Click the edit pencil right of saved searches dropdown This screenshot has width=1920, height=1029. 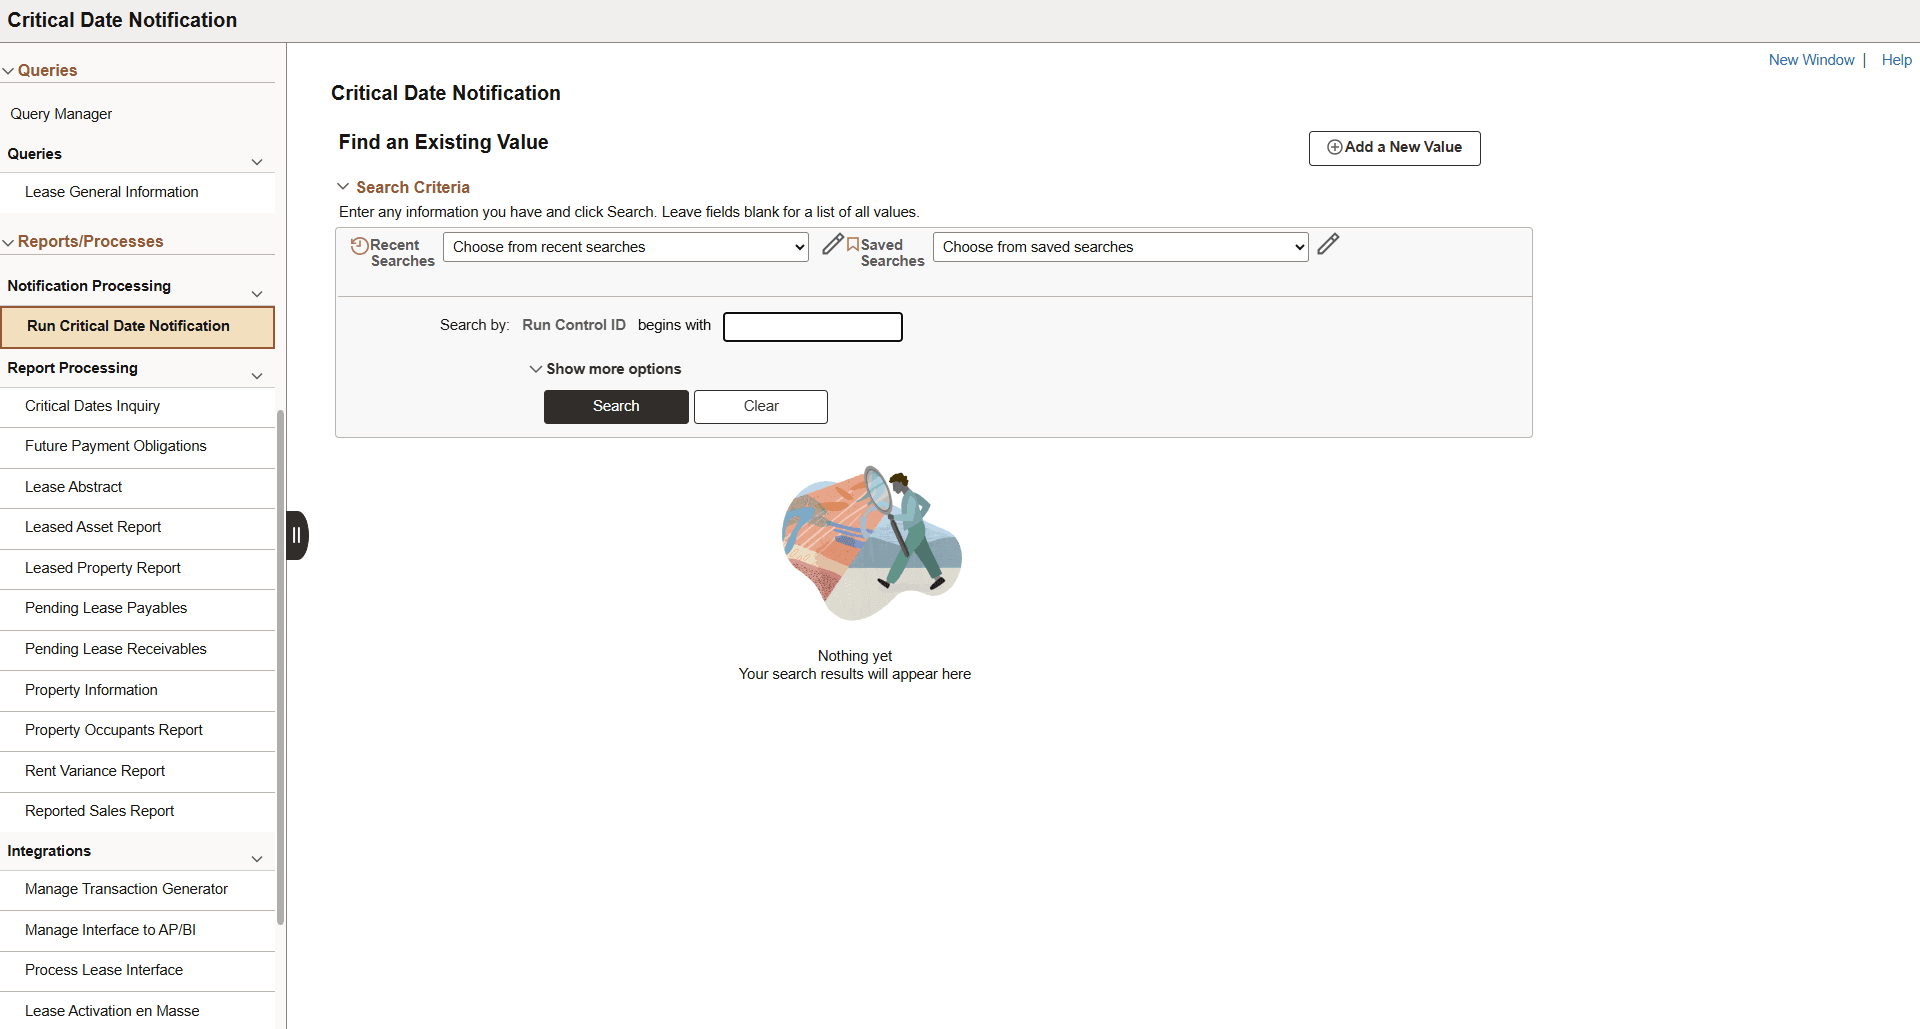(x=1329, y=244)
